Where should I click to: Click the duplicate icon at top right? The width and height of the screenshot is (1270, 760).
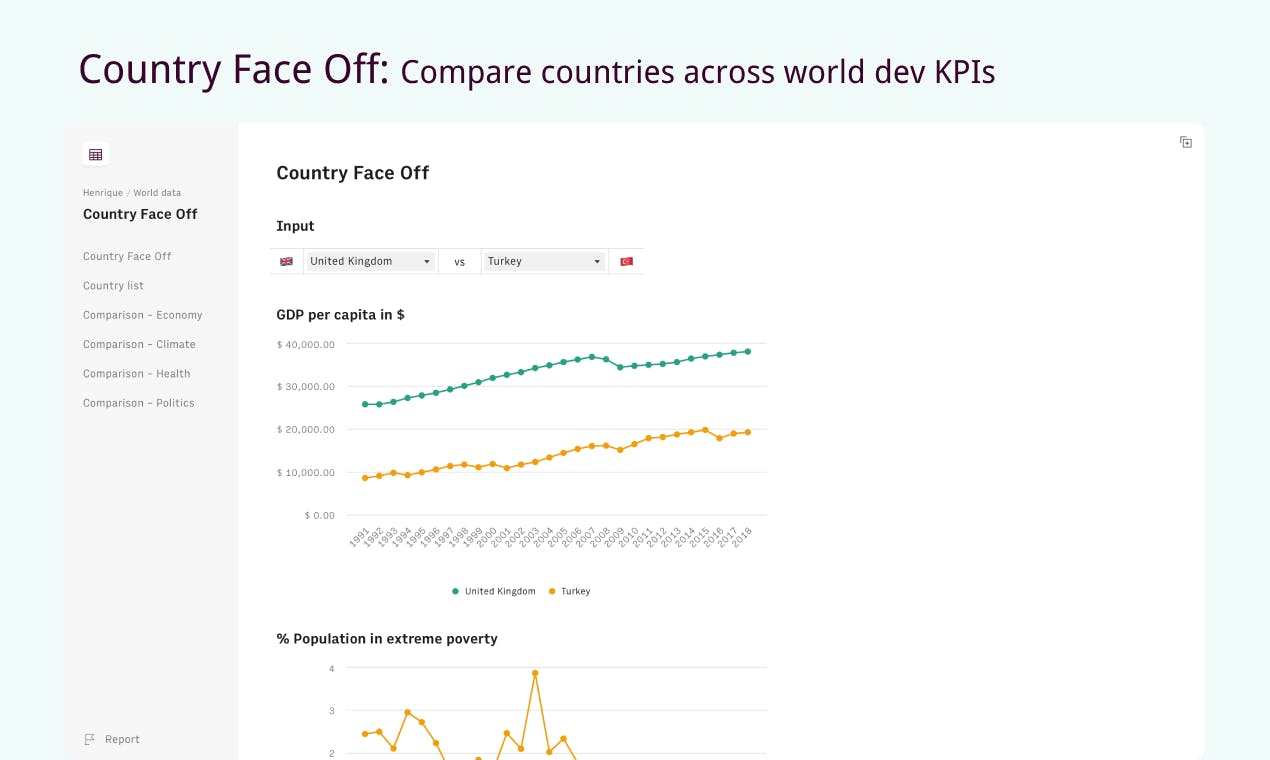point(1186,142)
